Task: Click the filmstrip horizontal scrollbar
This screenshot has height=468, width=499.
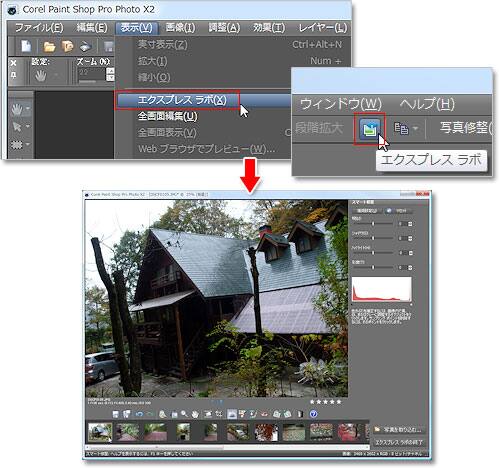Action: [x=227, y=447]
